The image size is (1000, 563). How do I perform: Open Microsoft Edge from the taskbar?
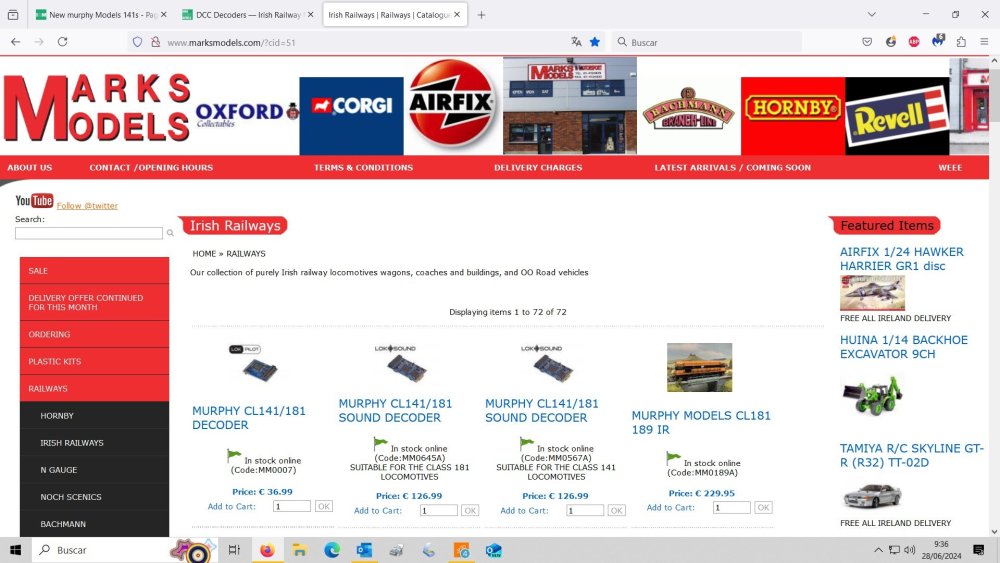332,550
